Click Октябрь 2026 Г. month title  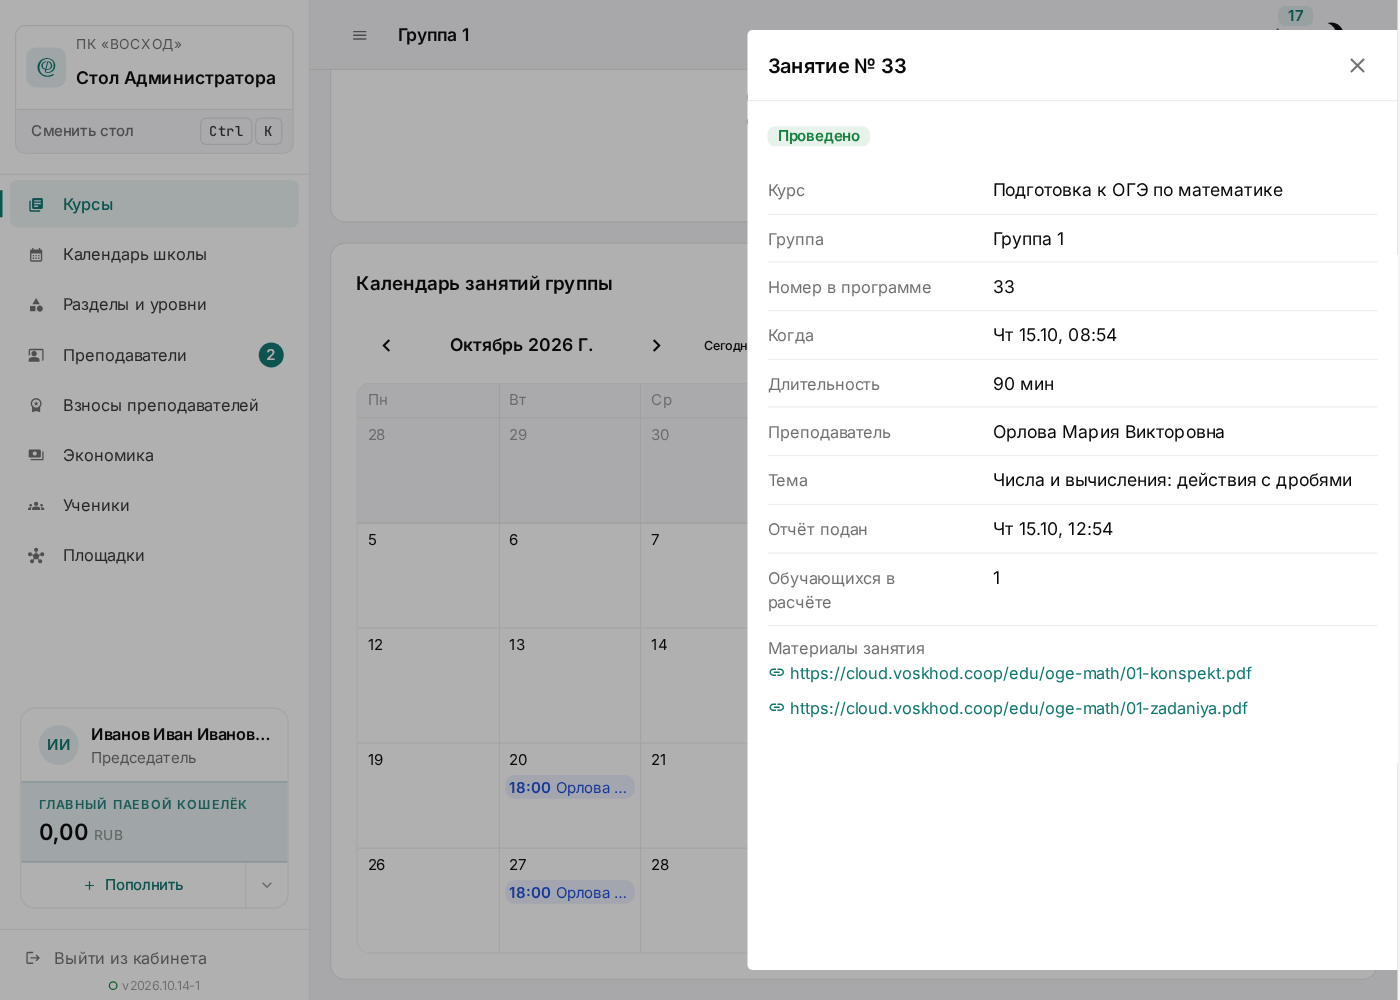tap(521, 345)
